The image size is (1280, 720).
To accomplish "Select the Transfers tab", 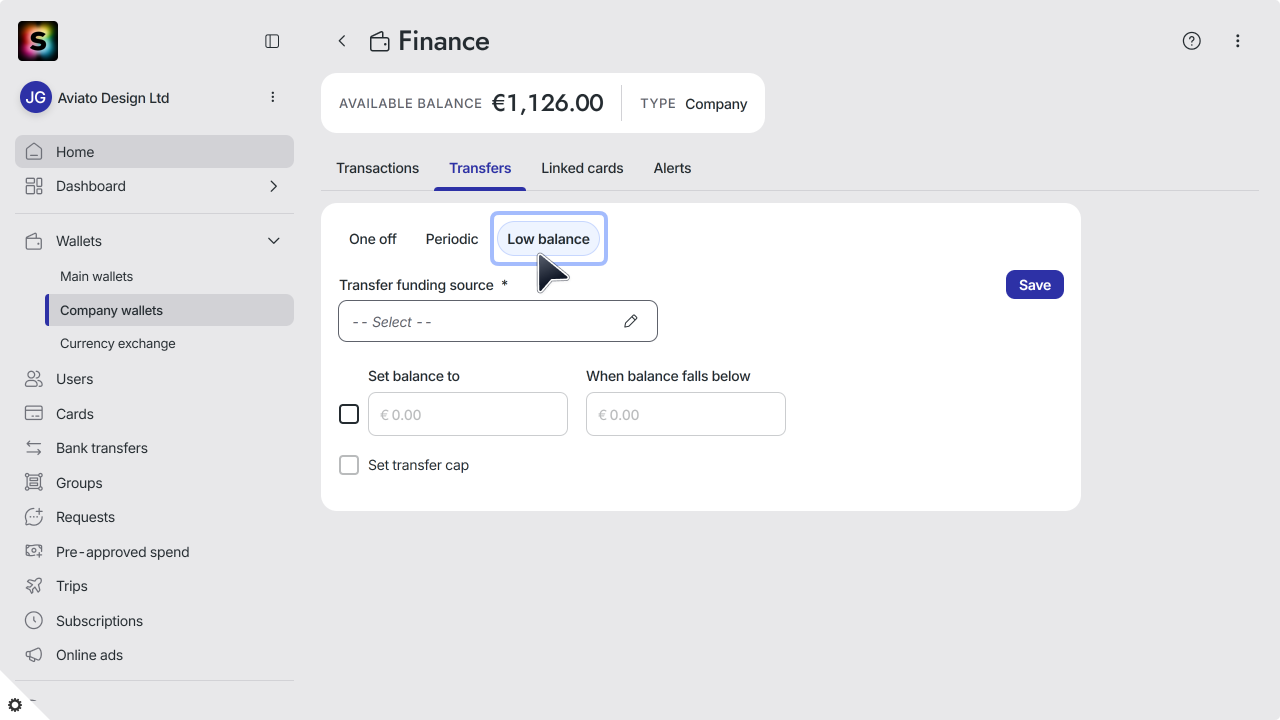I will point(480,168).
